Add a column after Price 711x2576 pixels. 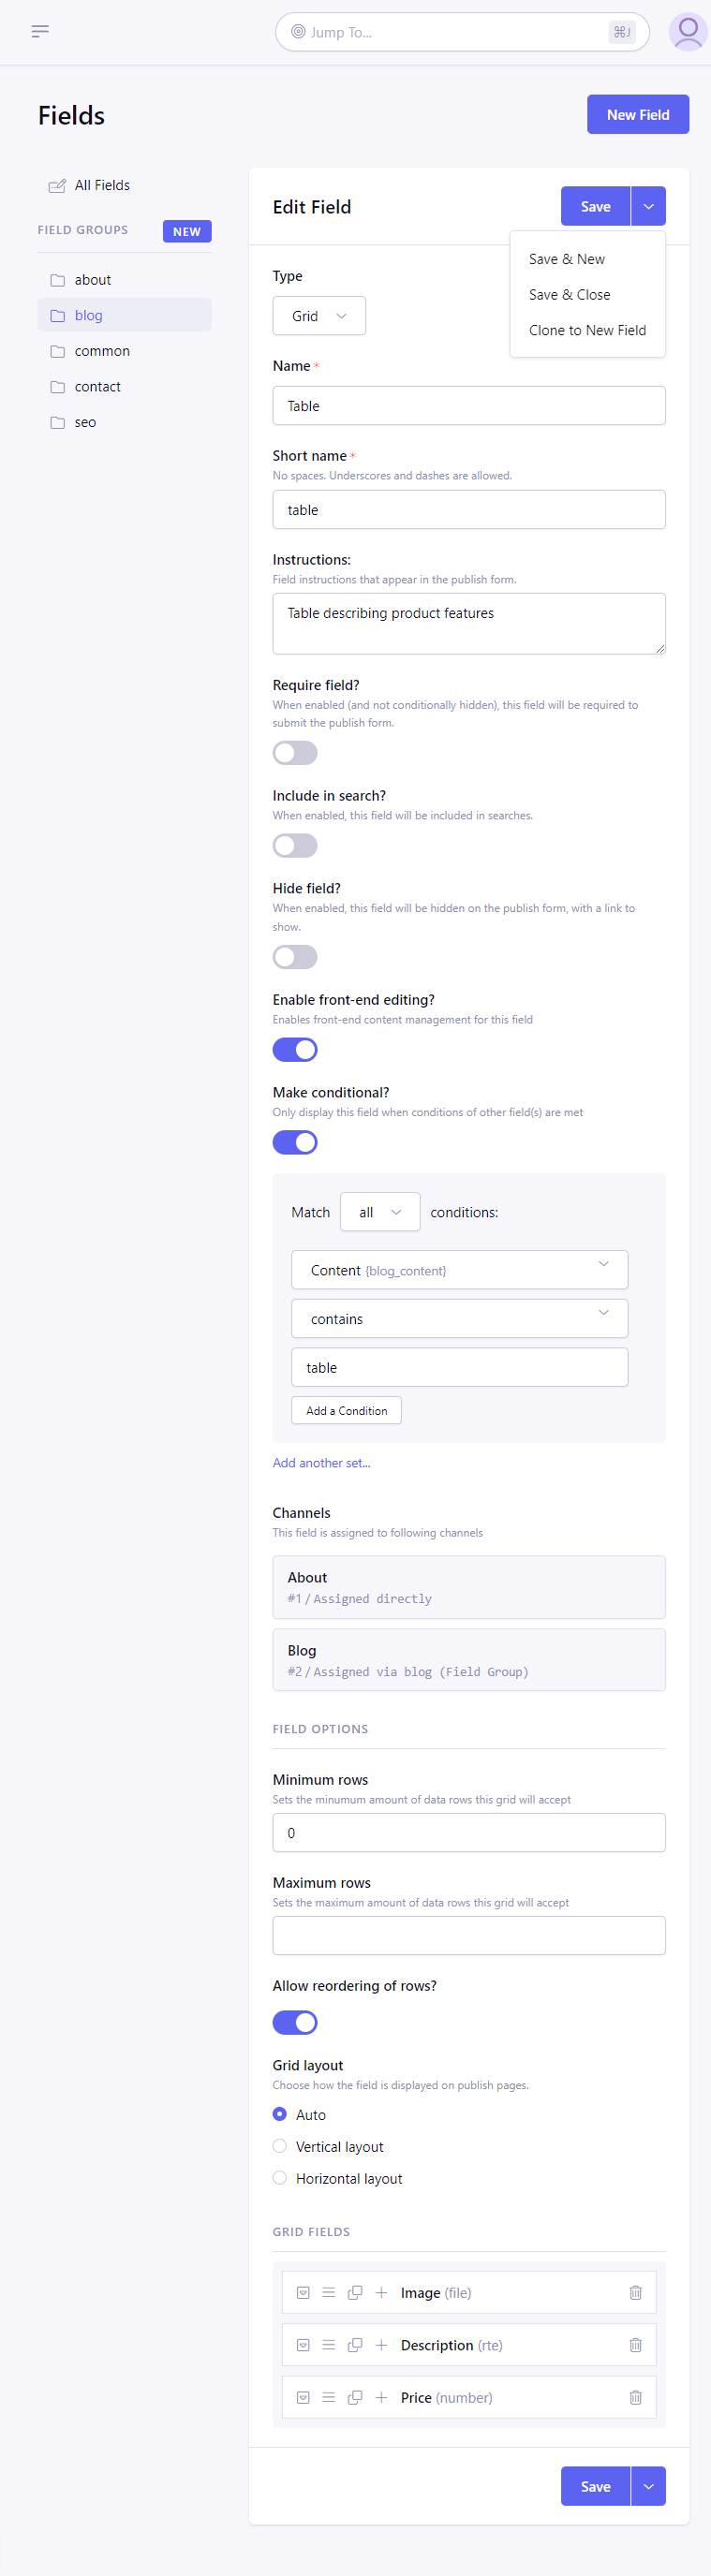tap(381, 2397)
